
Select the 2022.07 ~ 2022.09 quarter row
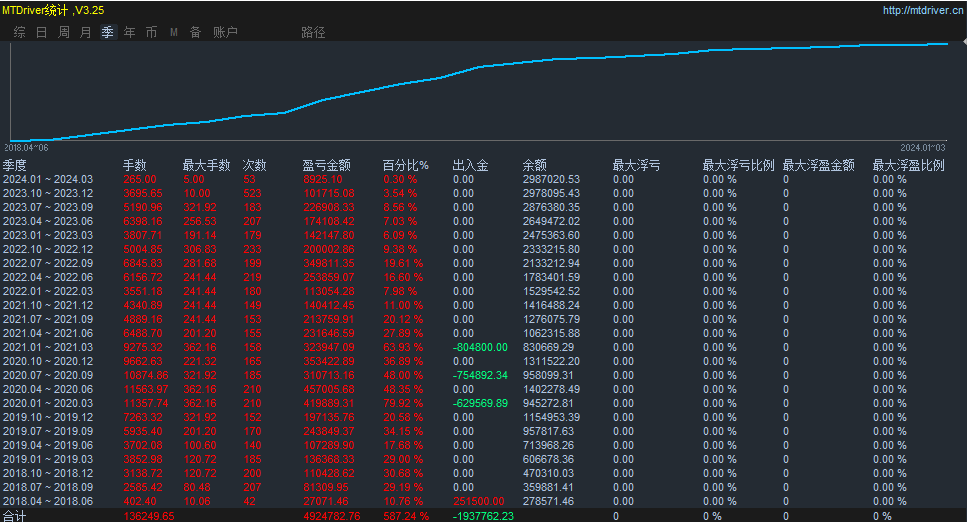pos(484,263)
